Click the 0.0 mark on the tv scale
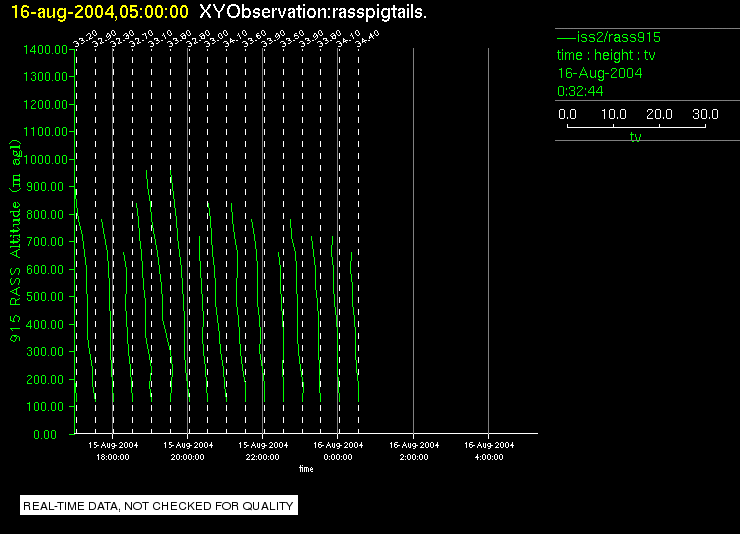Image resolution: width=740 pixels, height=534 pixels. click(x=567, y=114)
